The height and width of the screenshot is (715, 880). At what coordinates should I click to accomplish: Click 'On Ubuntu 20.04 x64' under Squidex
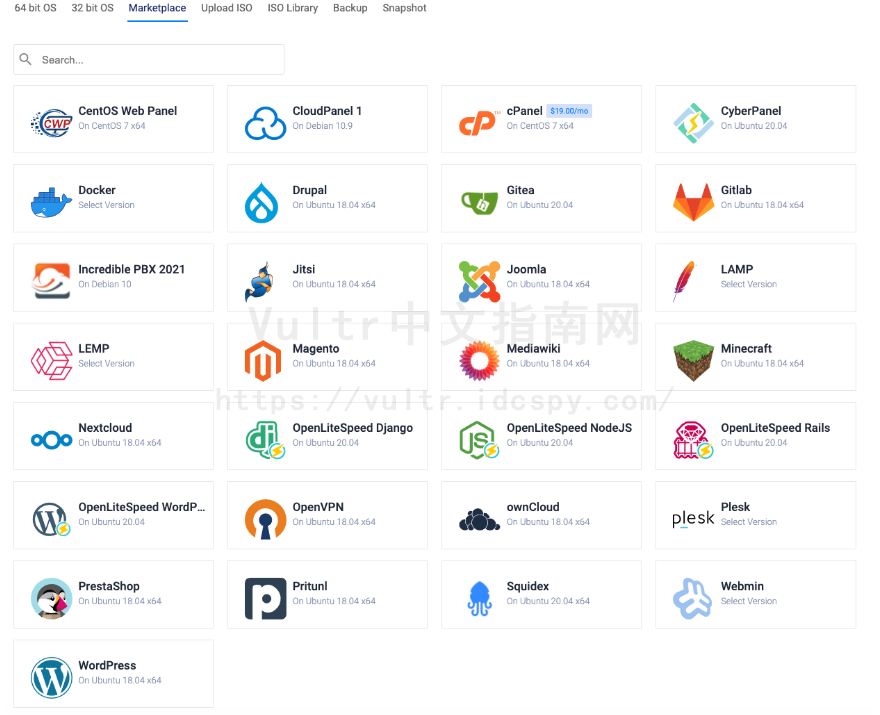click(x=548, y=601)
